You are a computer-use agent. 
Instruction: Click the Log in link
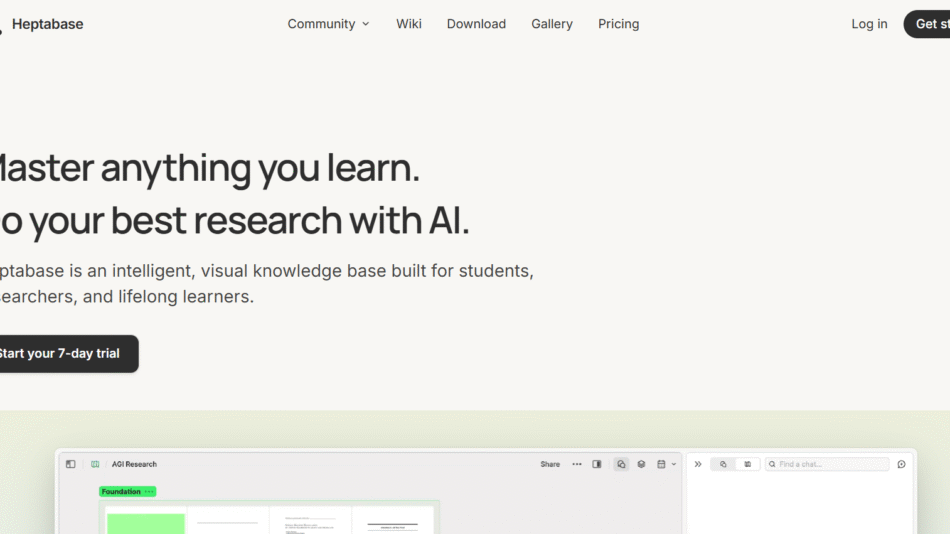point(869,24)
